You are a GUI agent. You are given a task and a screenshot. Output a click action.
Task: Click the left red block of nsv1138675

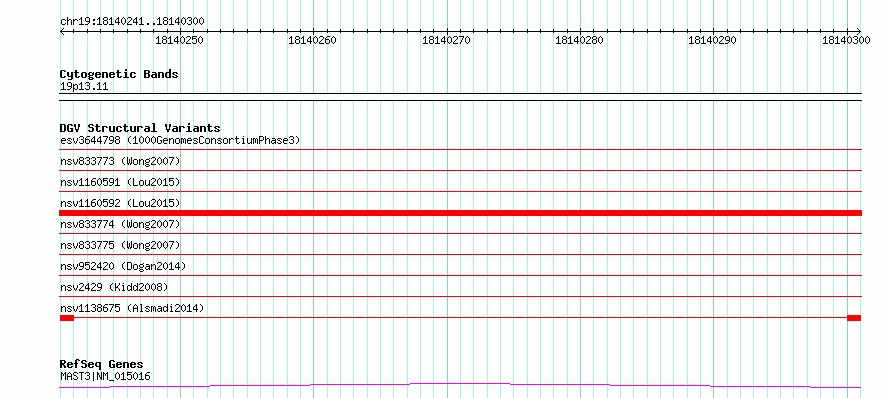67,318
